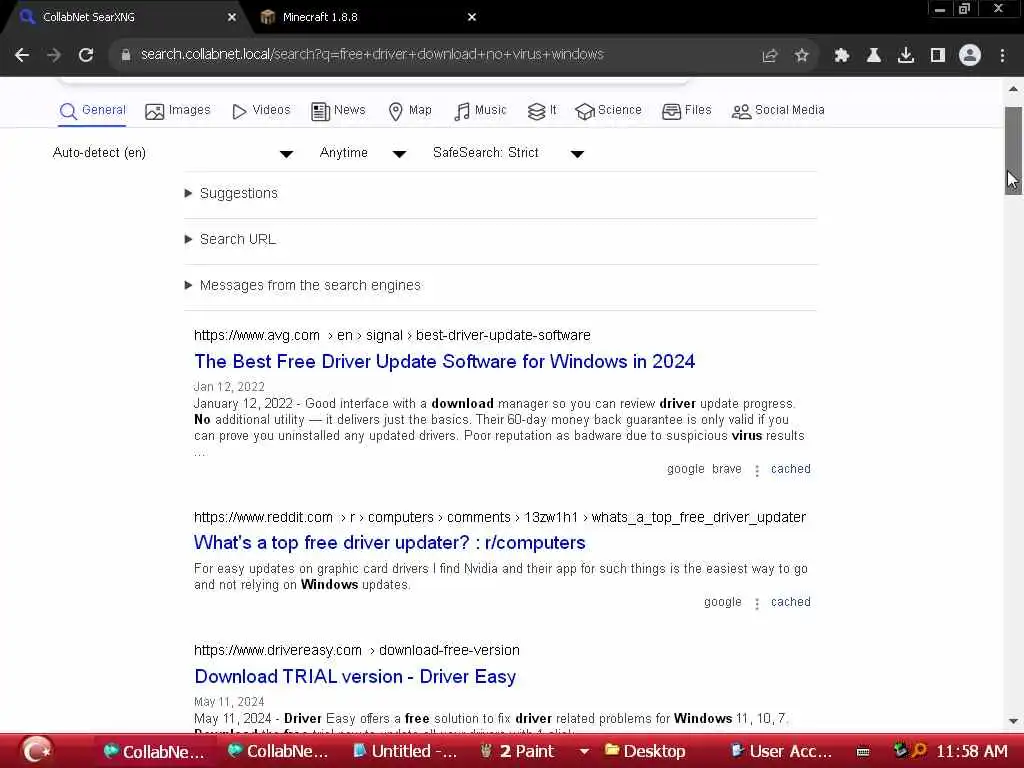Screen dimensions: 1024x768
Task: Go back with the browser back arrow
Action: point(22,55)
